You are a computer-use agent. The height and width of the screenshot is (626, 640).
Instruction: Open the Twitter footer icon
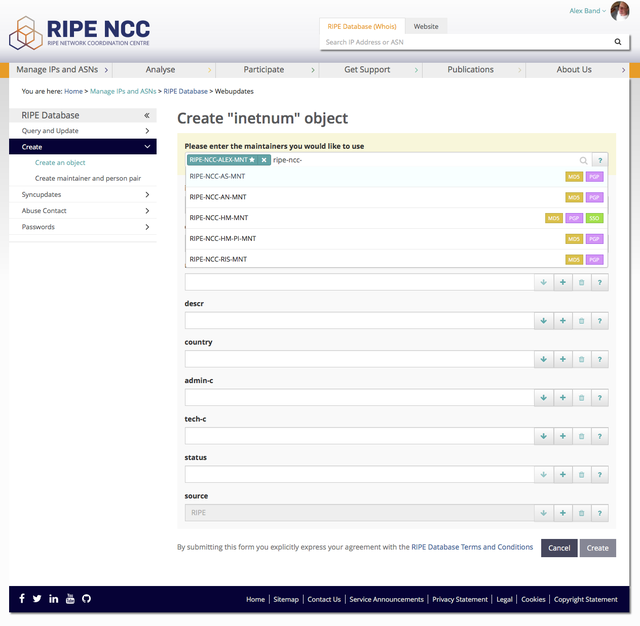click(x=37, y=599)
